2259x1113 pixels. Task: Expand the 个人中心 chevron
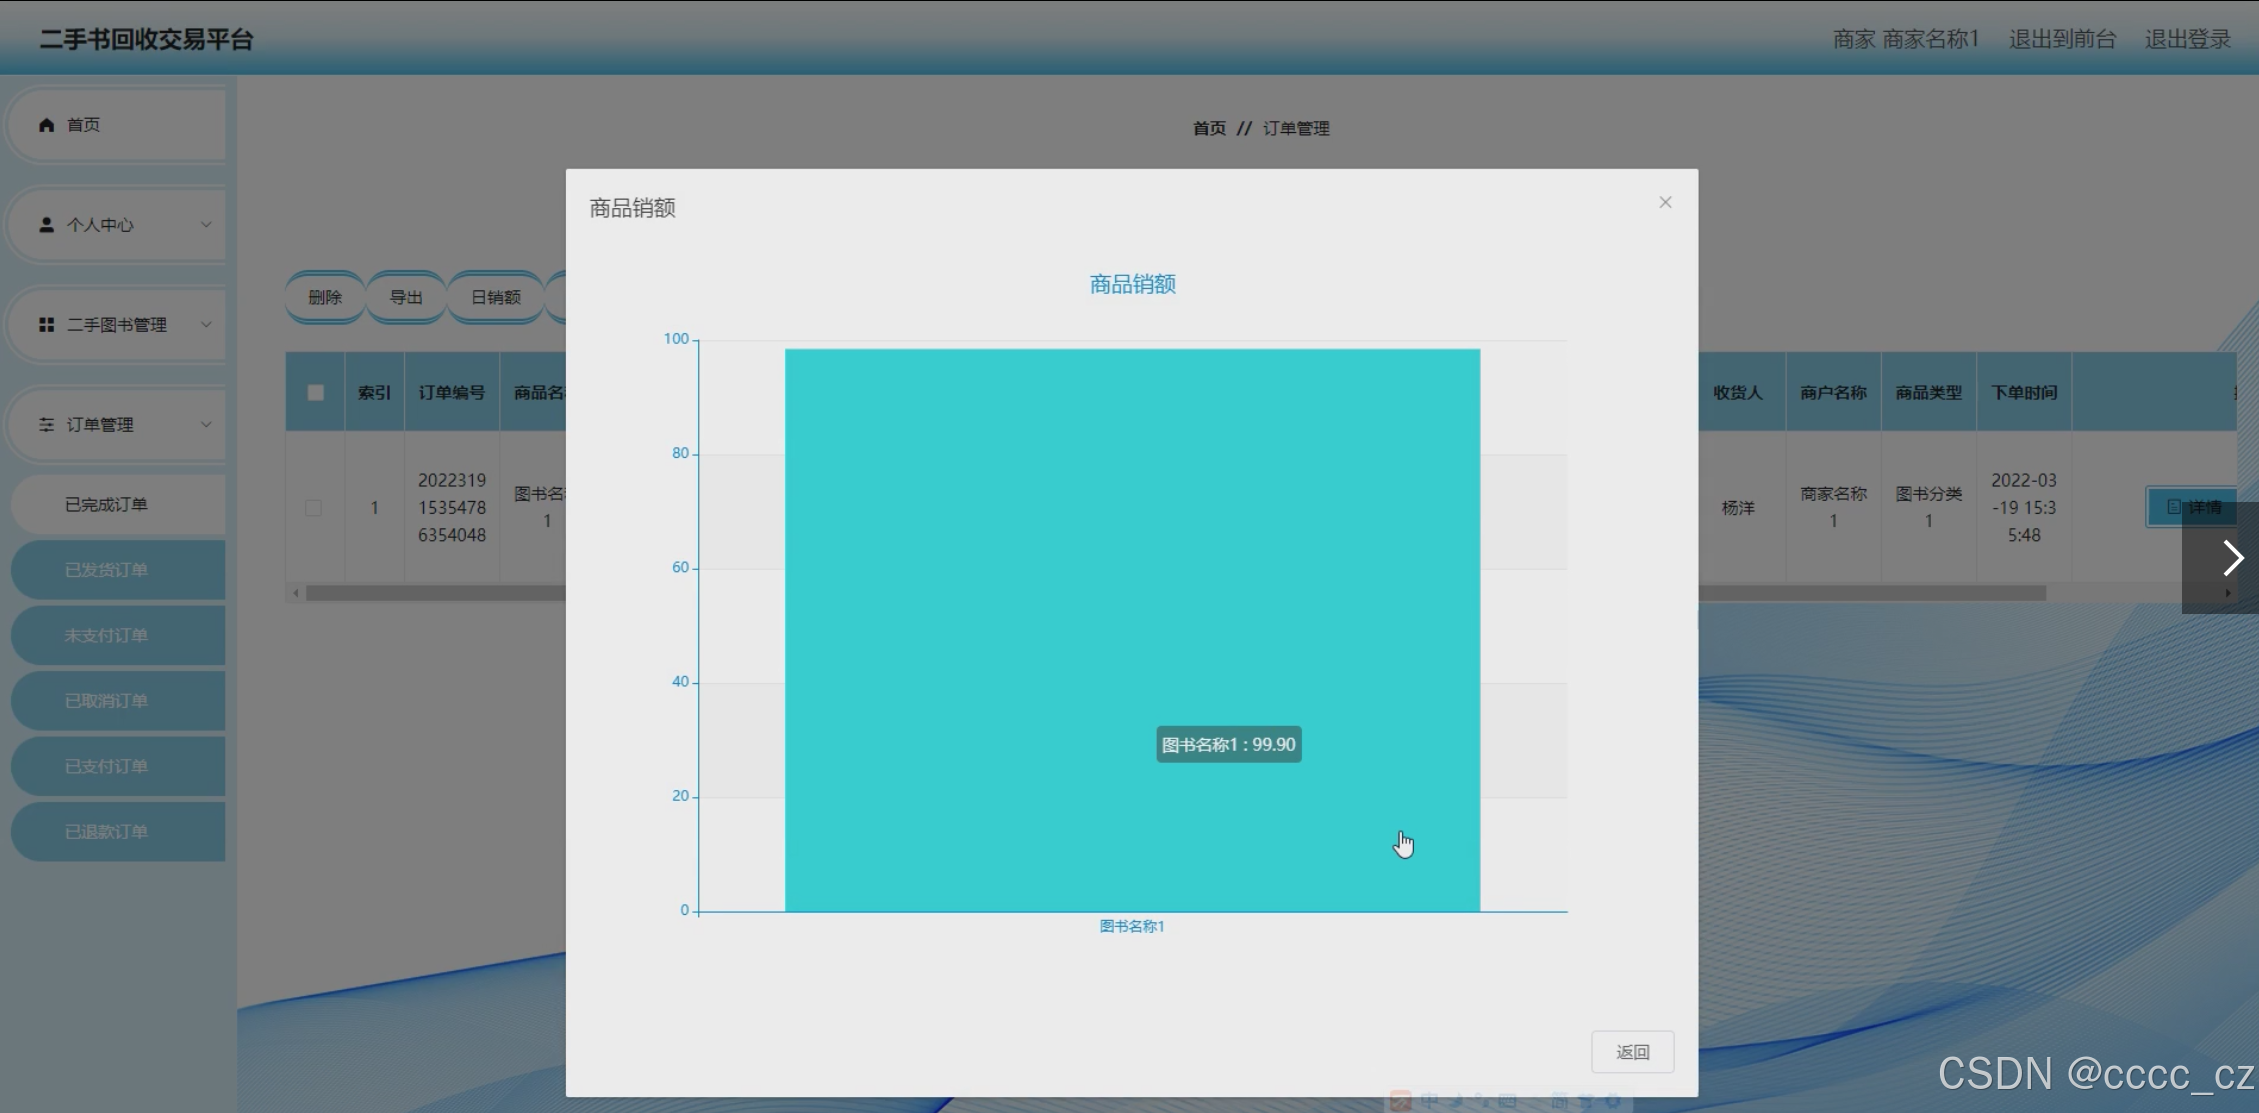tap(206, 225)
